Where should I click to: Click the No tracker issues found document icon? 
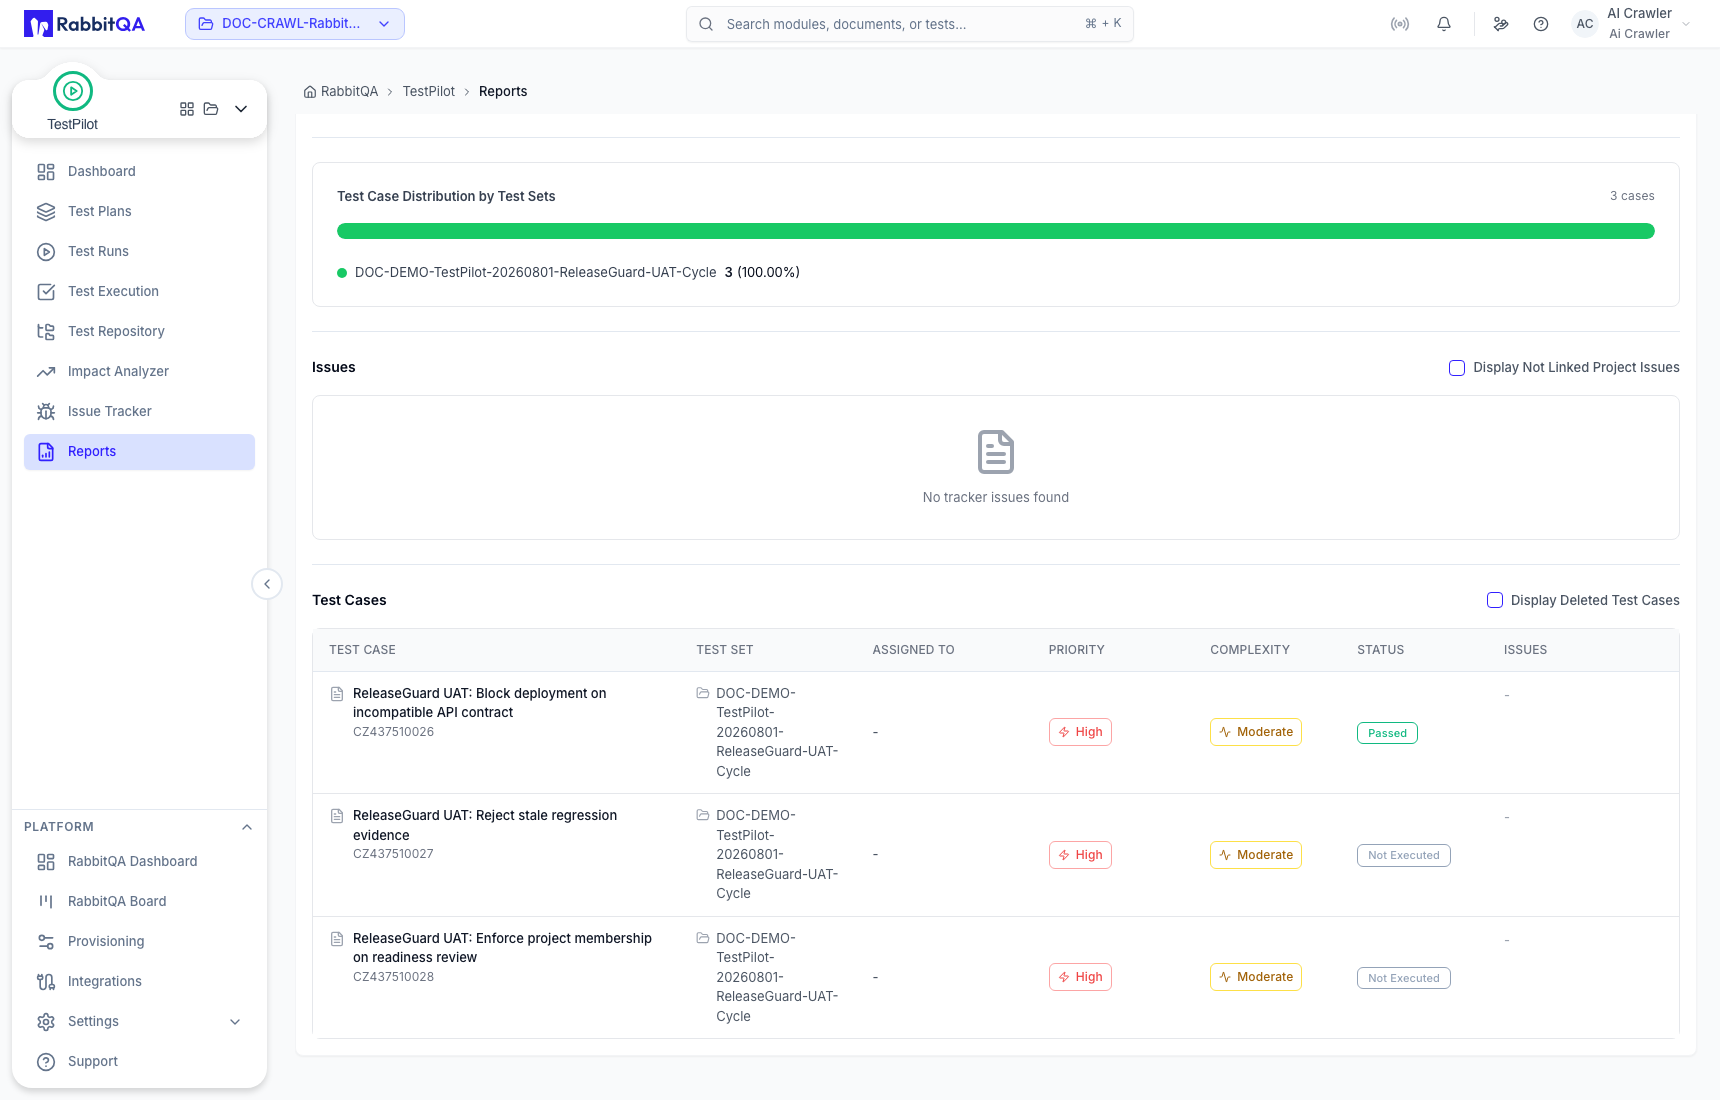996,452
